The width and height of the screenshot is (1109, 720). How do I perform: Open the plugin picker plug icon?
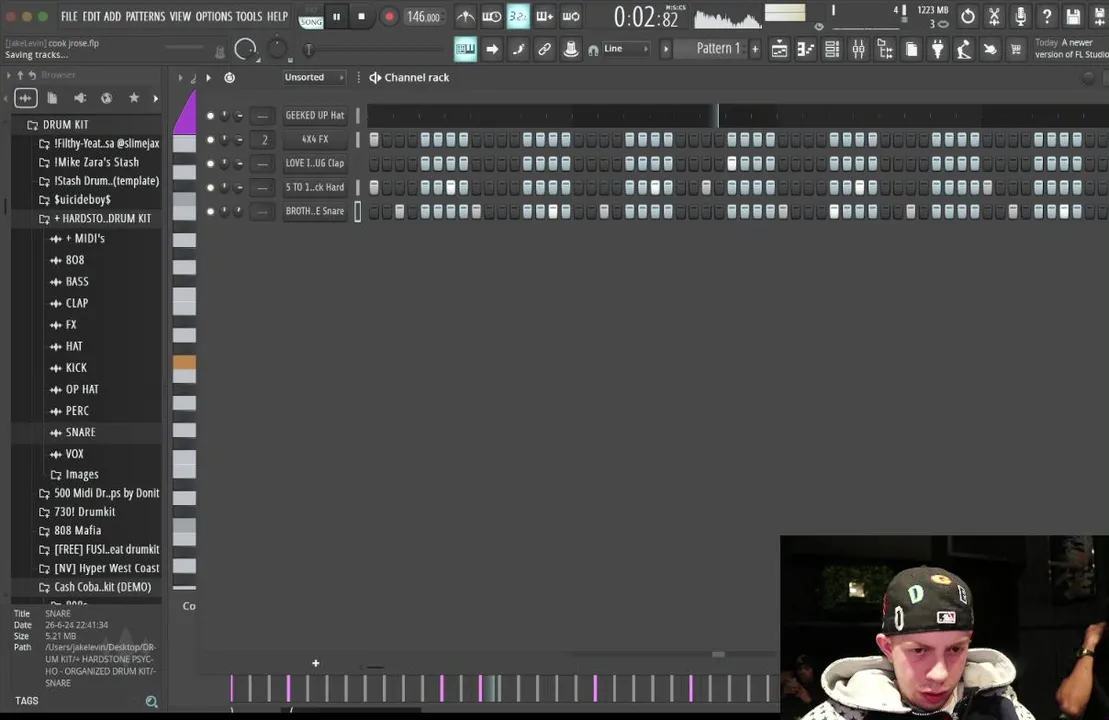point(938,49)
